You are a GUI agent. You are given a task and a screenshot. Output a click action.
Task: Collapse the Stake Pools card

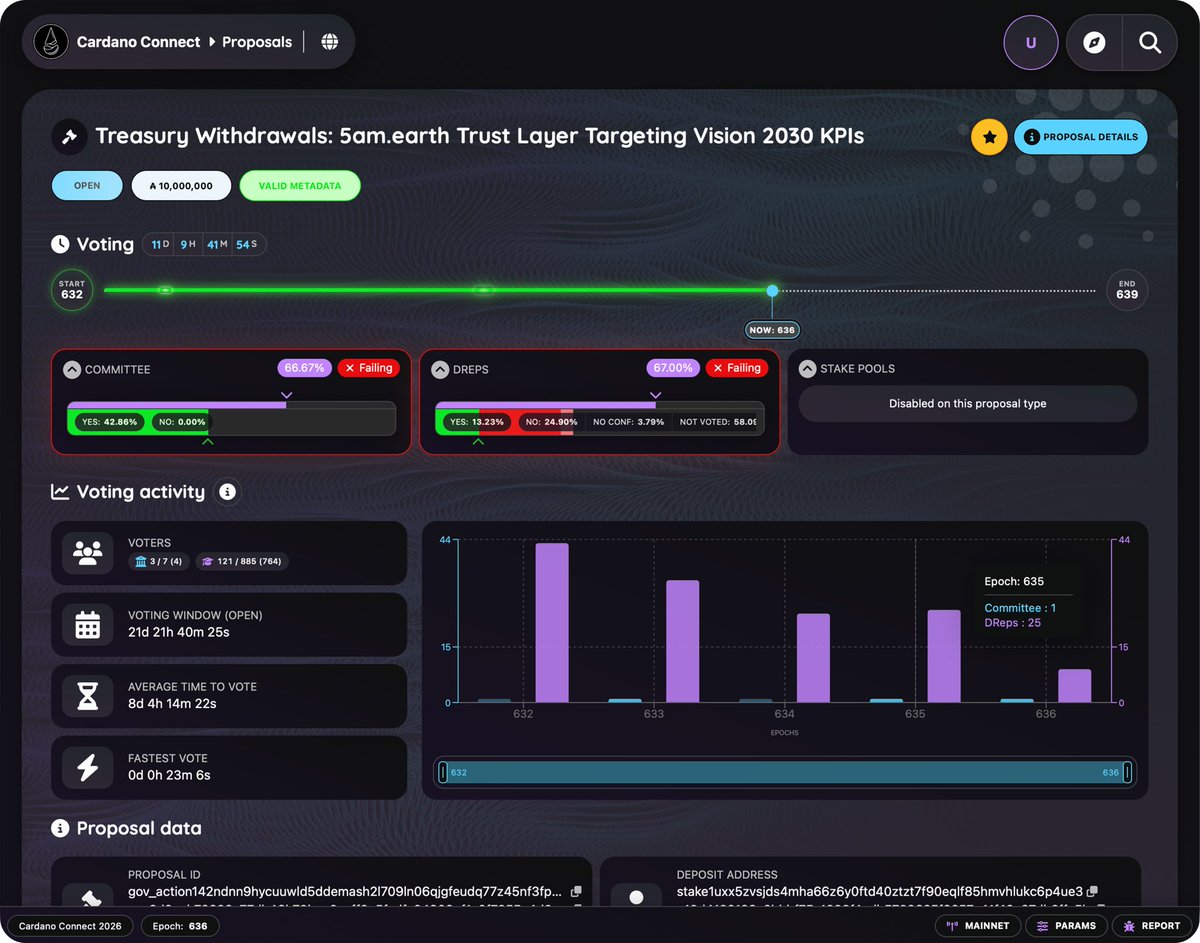pyautogui.click(x=808, y=368)
